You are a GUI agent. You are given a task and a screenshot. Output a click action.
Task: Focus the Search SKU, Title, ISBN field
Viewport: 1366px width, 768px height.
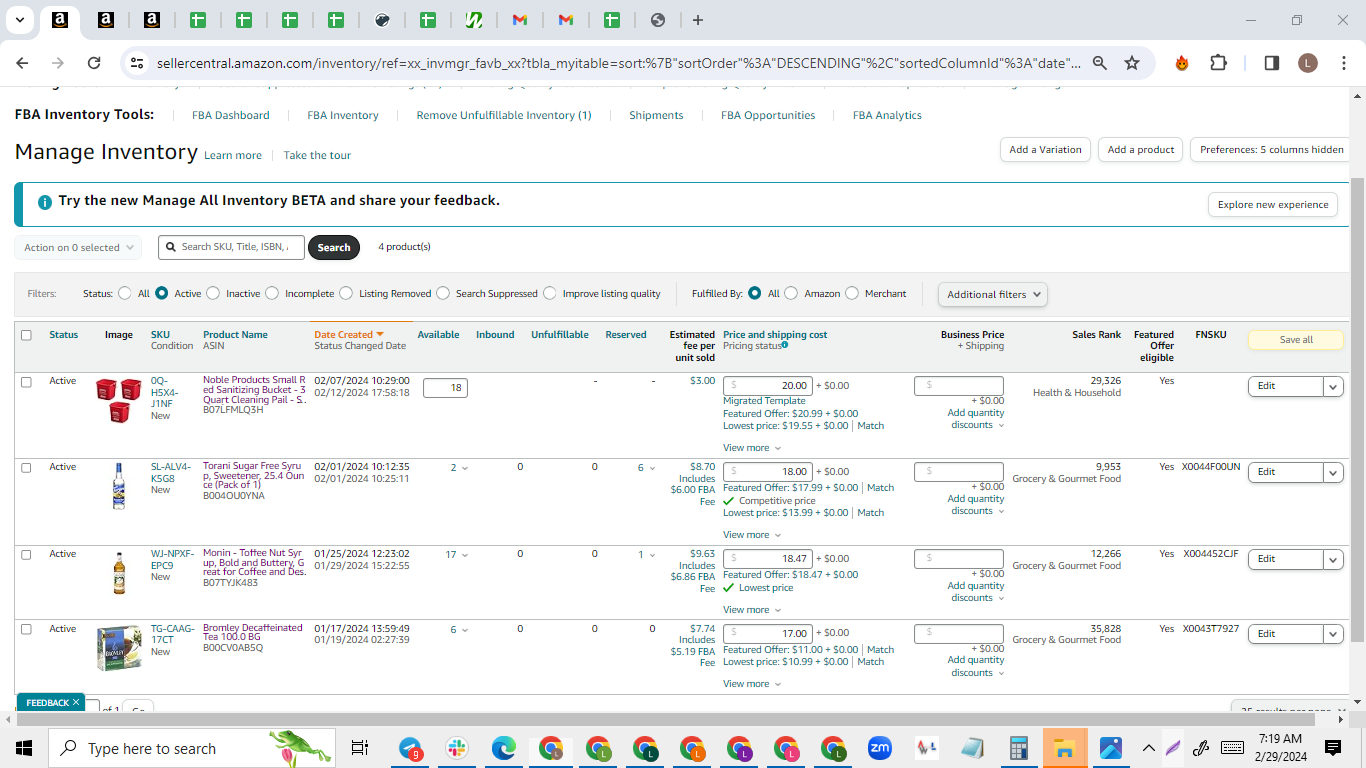pyautogui.click(x=231, y=248)
